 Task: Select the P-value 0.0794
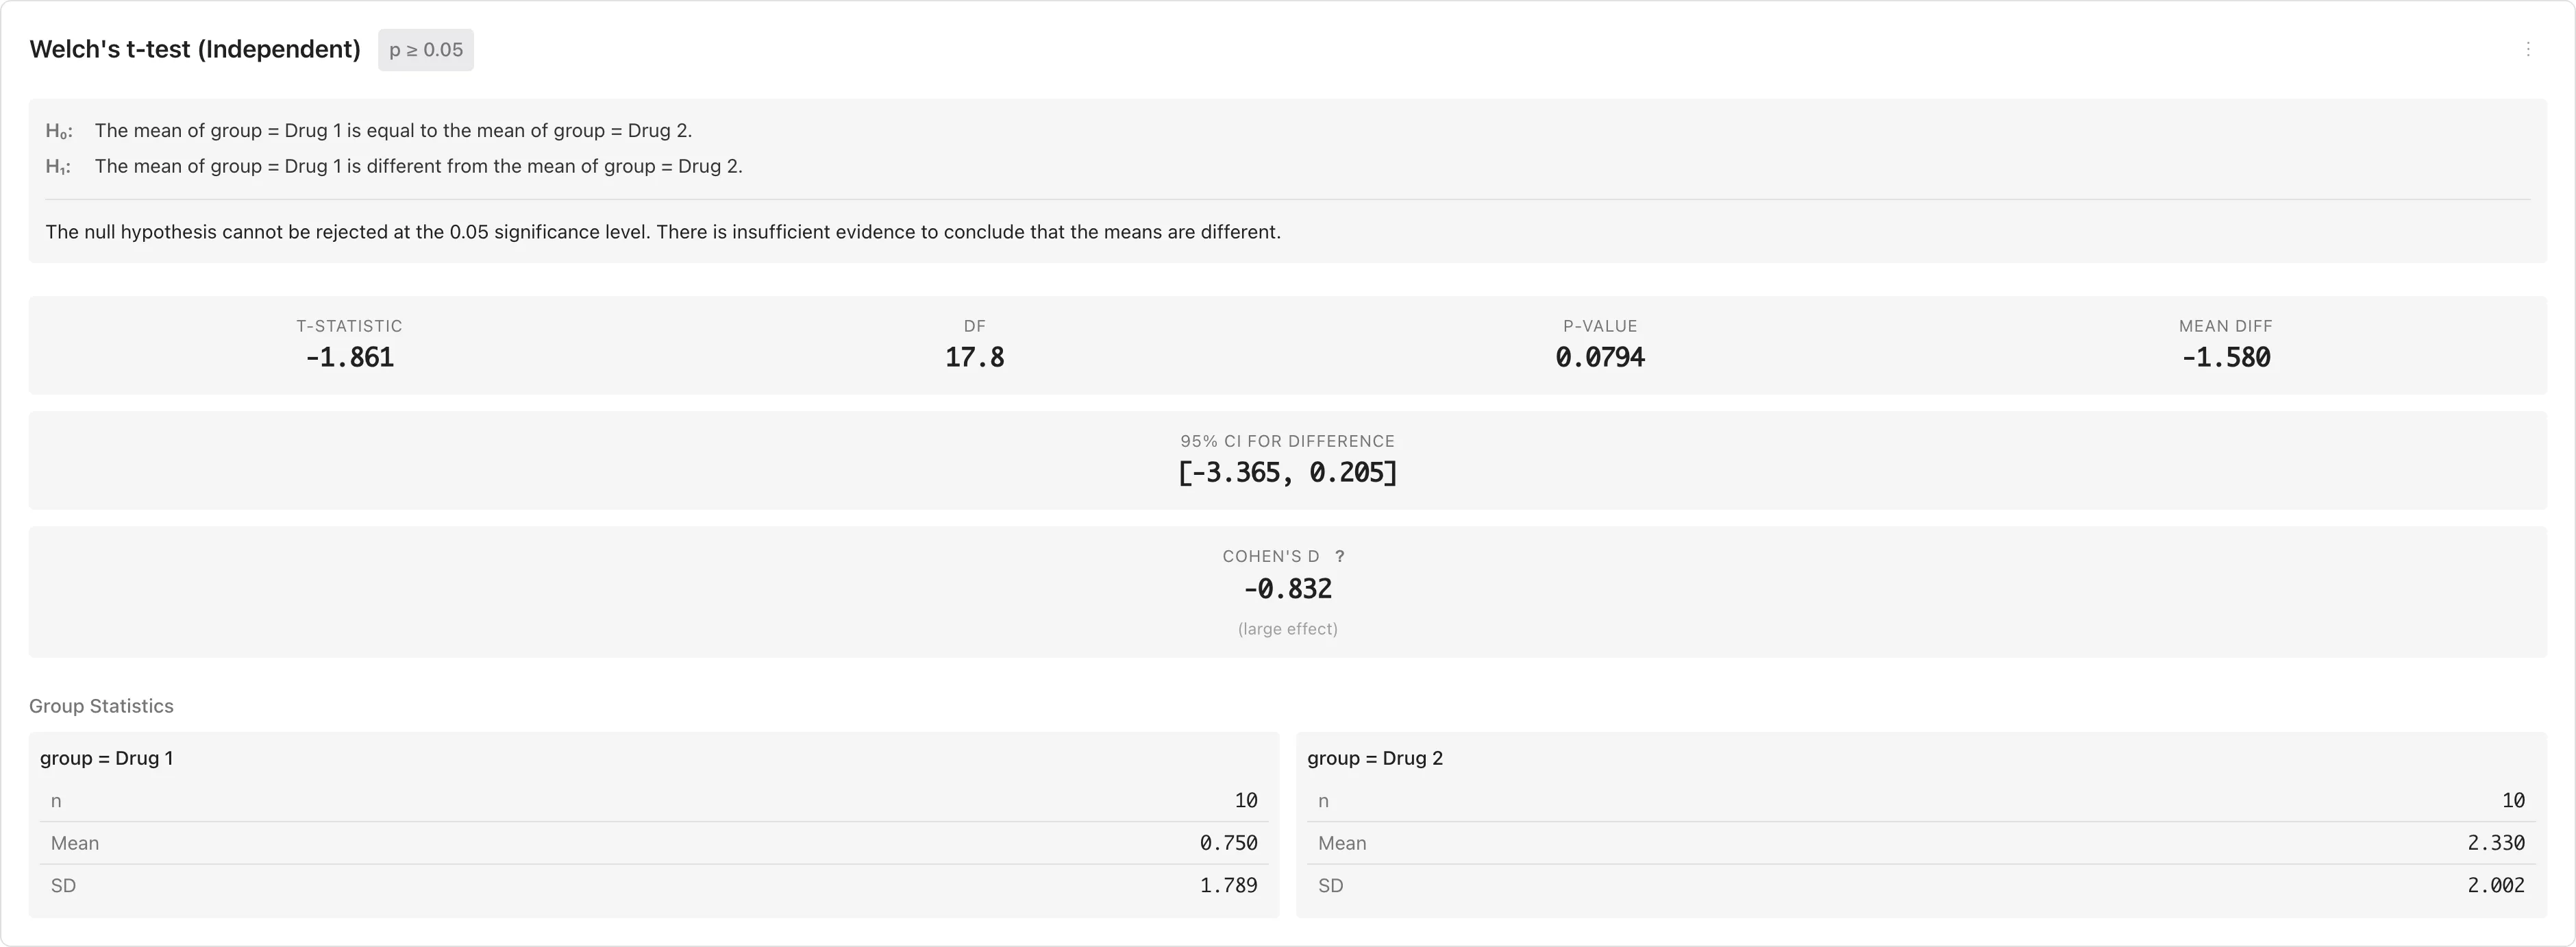pyautogui.click(x=1599, y=358)
